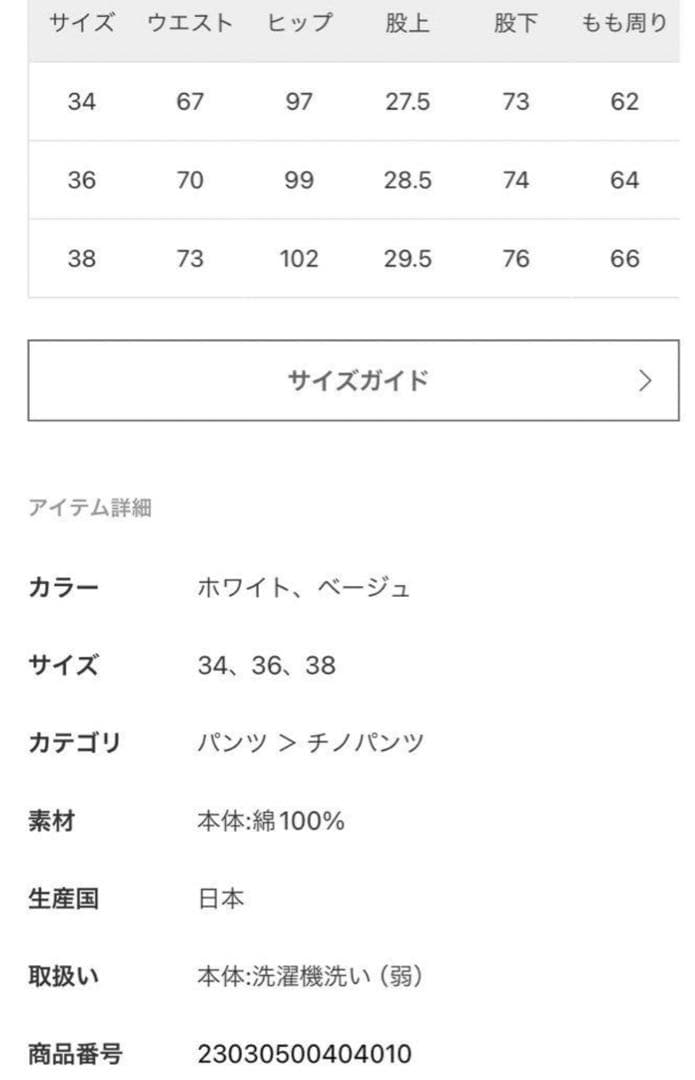Click the もも周り column header
Viewport: 695px width, 1080px height.
coord(620,22)
